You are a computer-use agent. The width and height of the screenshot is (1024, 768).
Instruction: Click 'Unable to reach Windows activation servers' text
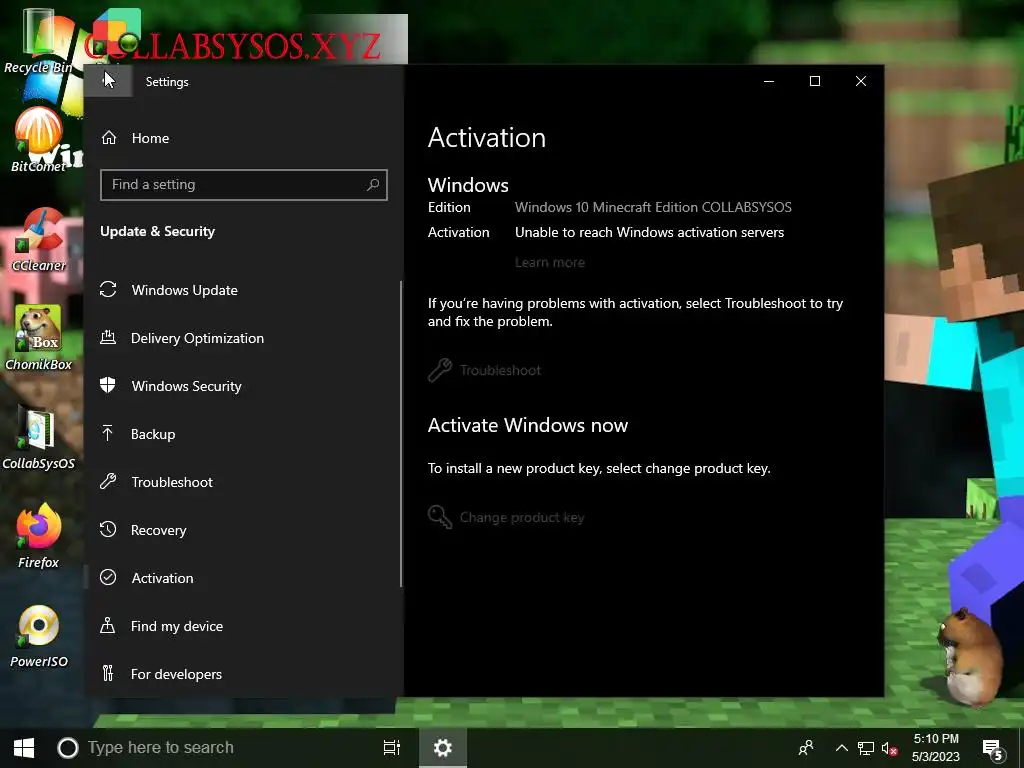[649, 232]
